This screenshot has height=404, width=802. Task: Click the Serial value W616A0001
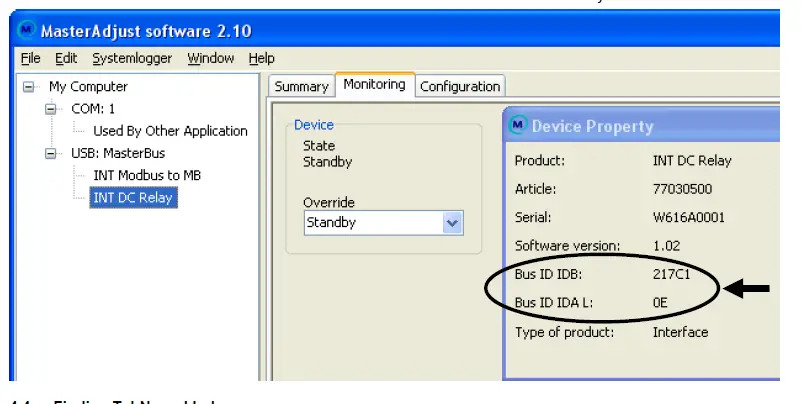(688, 218)
